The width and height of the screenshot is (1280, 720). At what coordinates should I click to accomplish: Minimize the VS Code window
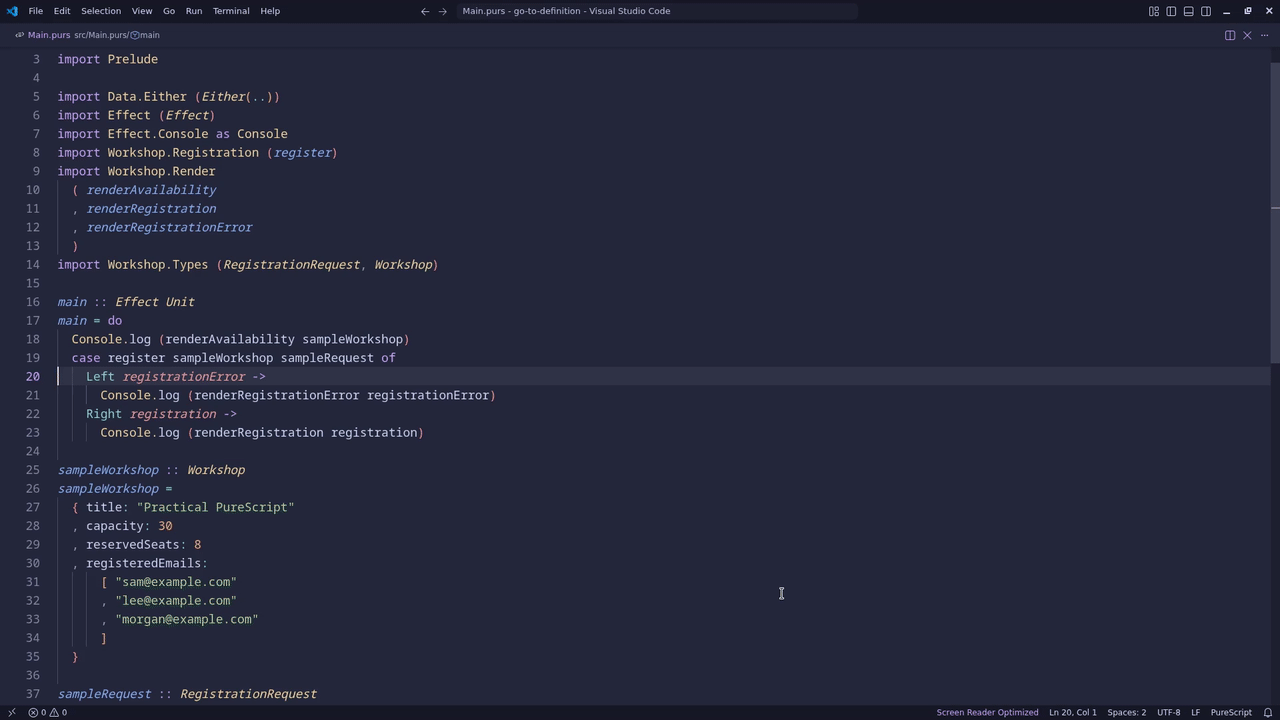(x=1229, y=11)
